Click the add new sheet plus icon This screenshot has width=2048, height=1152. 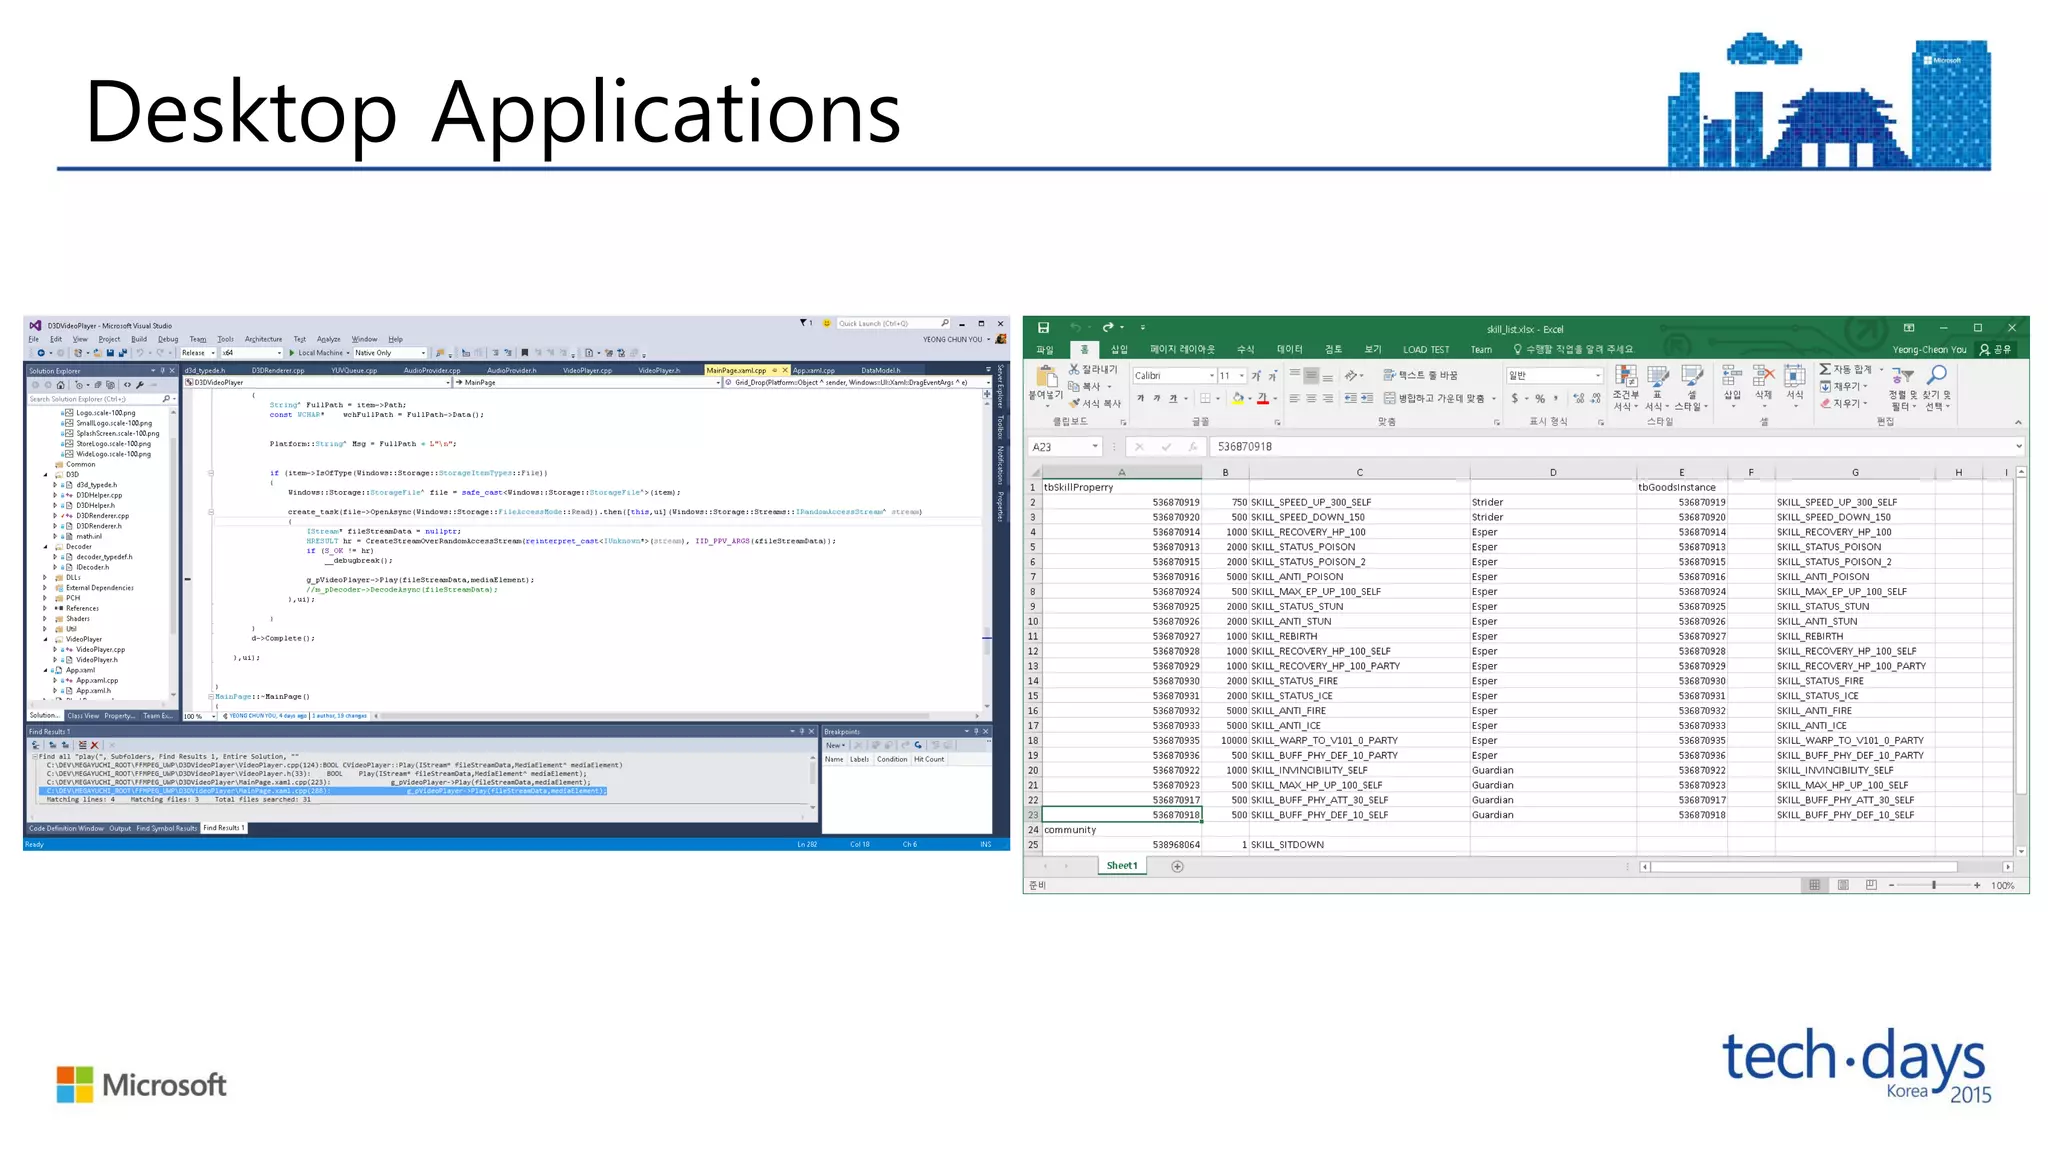coord(1177,866)
